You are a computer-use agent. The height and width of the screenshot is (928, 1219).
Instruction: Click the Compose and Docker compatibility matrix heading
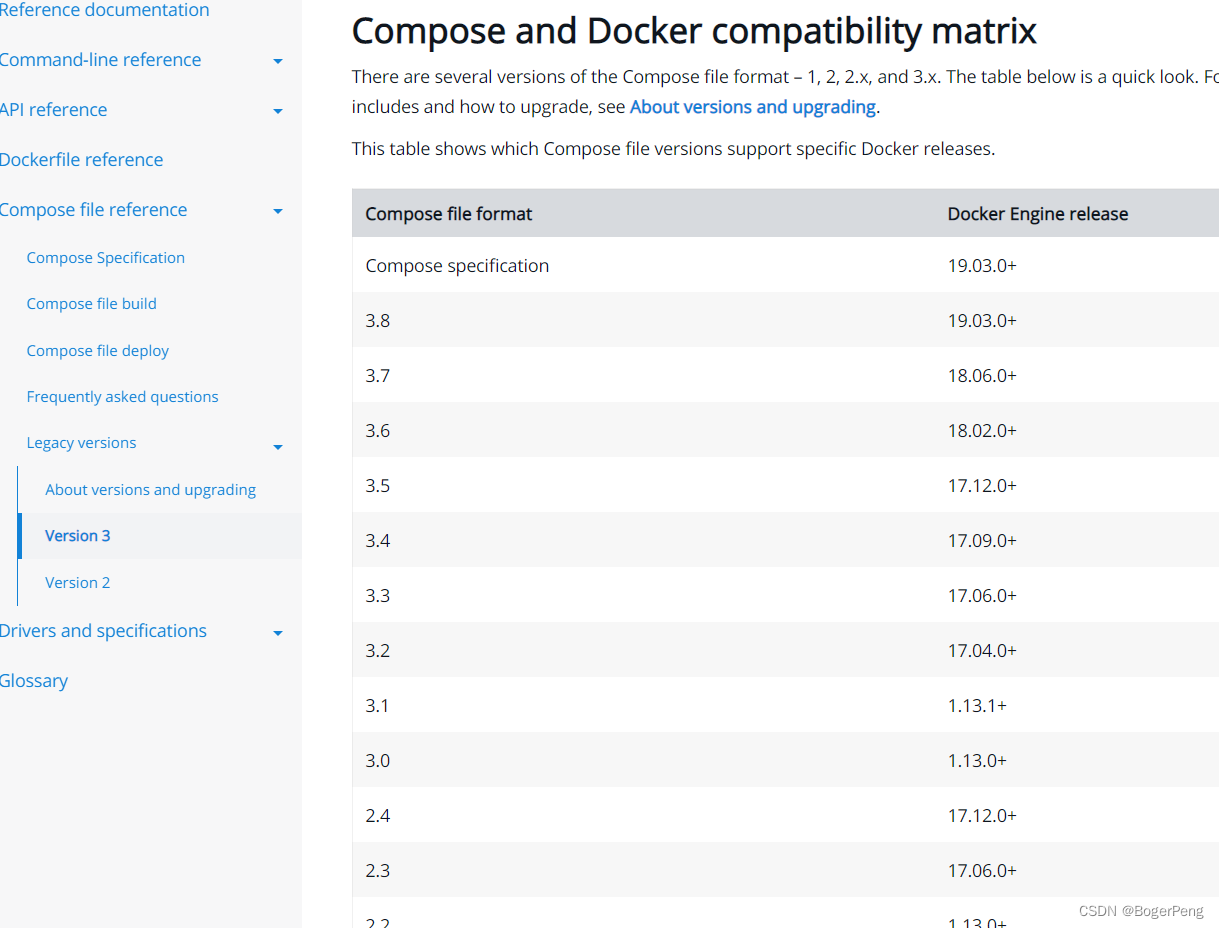(694, 32)
